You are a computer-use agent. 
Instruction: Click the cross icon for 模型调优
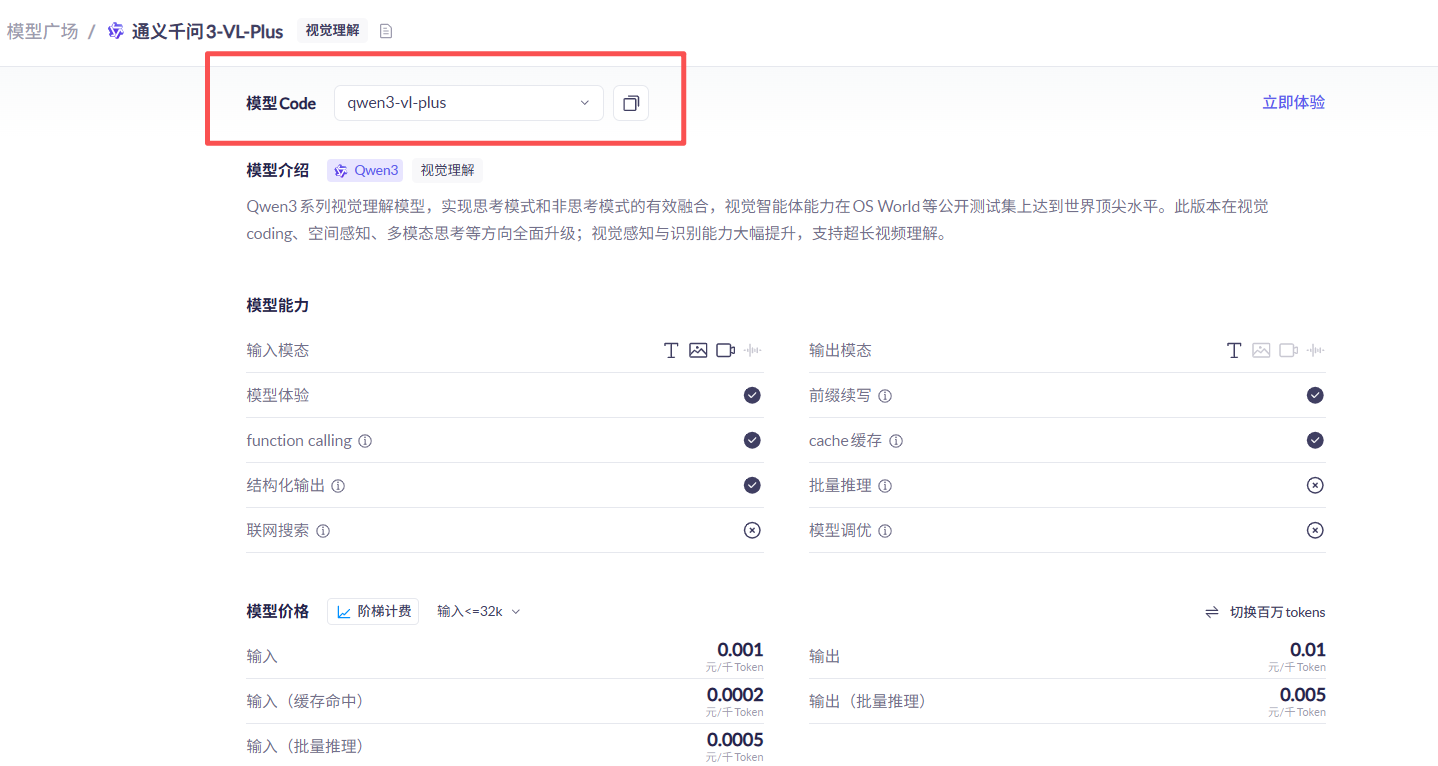(x=1315, y=530)
